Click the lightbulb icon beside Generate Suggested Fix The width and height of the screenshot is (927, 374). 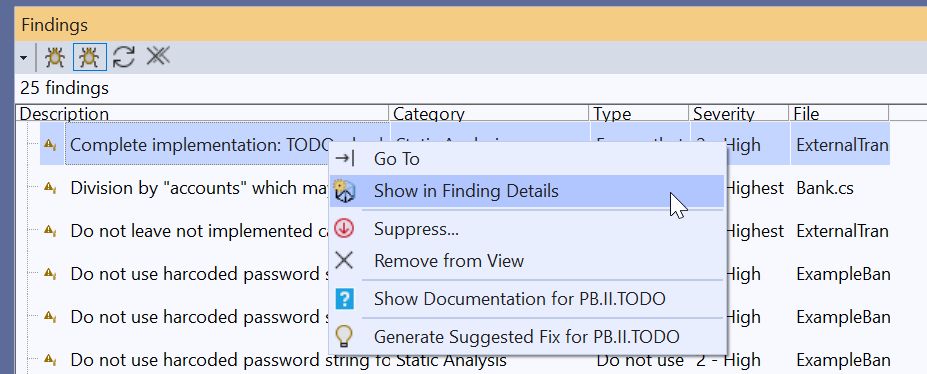click(344, 336)
